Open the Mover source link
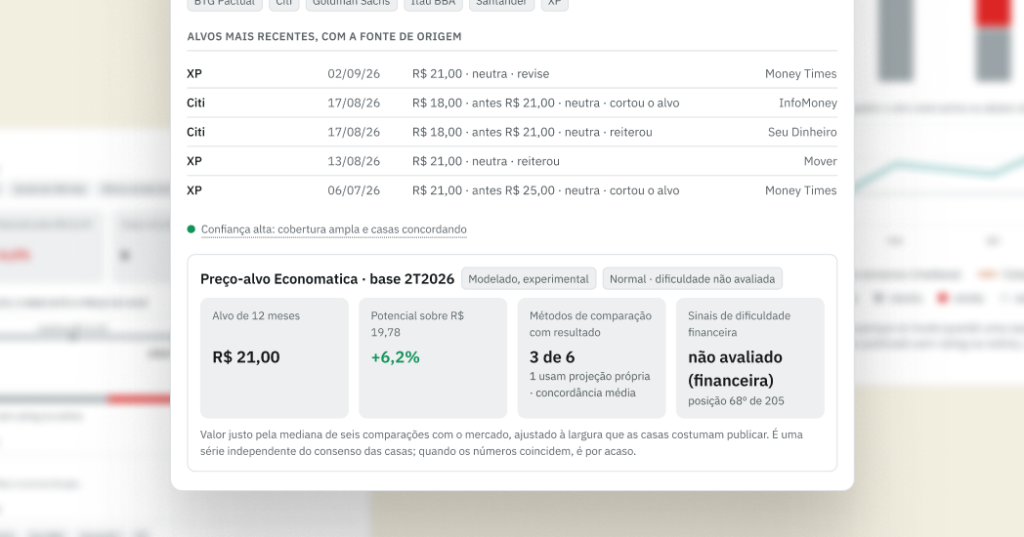The height and width of the screenshot is (537, 1024). 820,161
